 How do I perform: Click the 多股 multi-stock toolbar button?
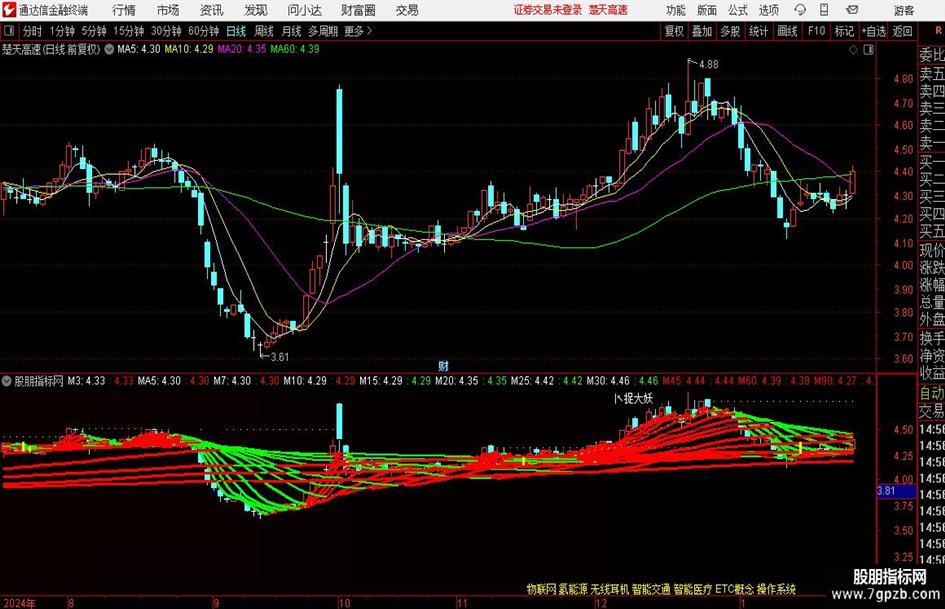click(730, 31)
